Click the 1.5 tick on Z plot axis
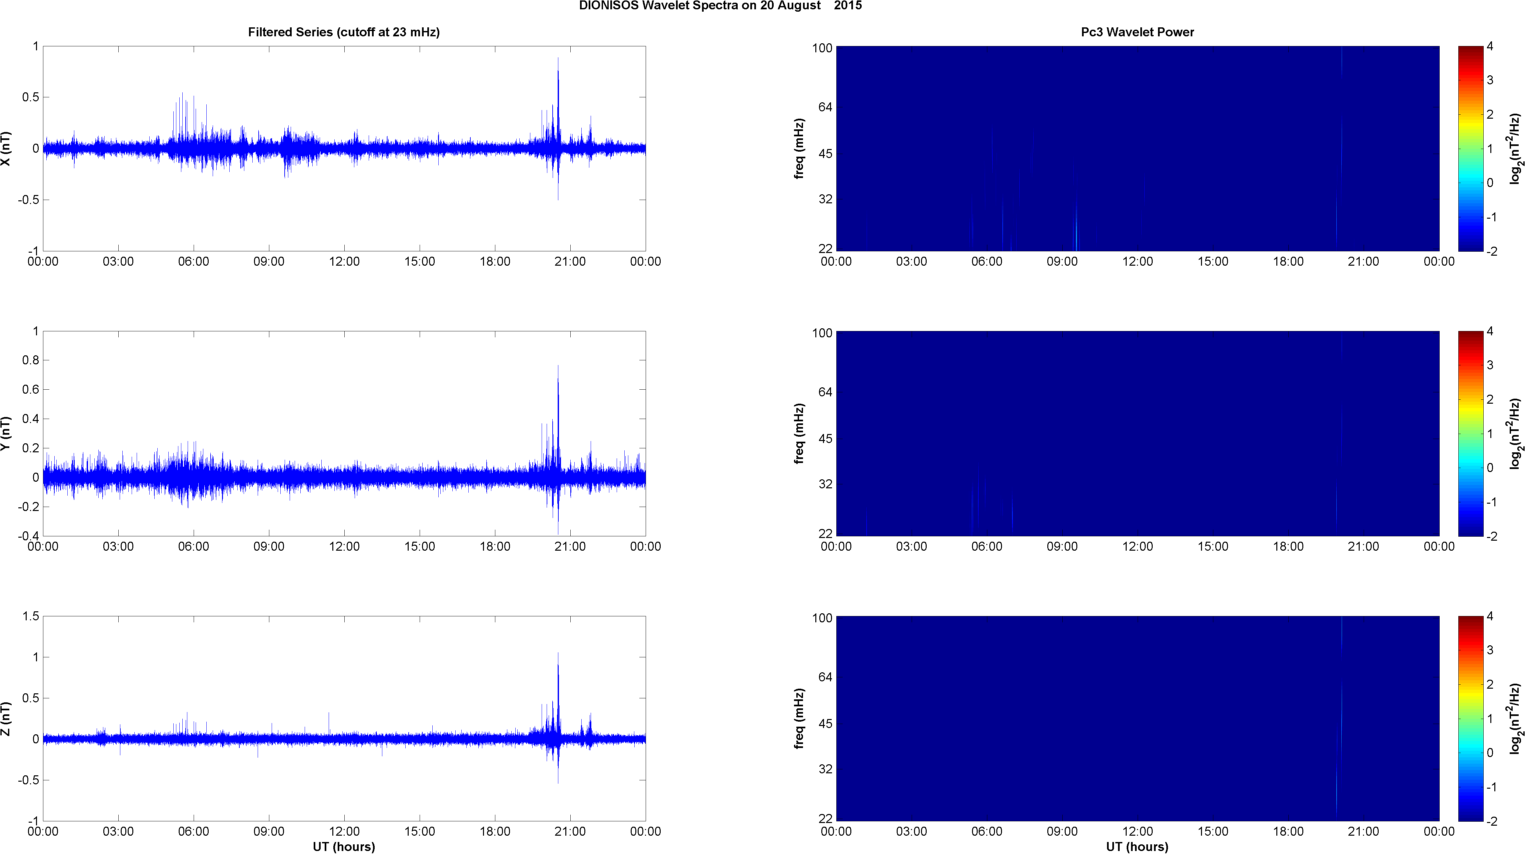This screenshot has height=854, width=1525. pos(30,616)
